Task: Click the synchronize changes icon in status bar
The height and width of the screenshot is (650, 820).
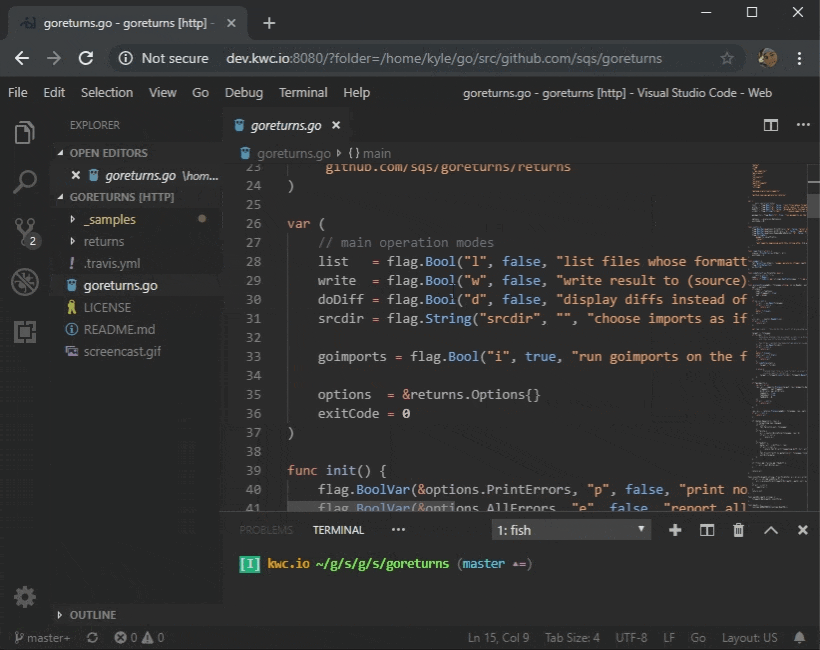Action: tap(93, 637)
